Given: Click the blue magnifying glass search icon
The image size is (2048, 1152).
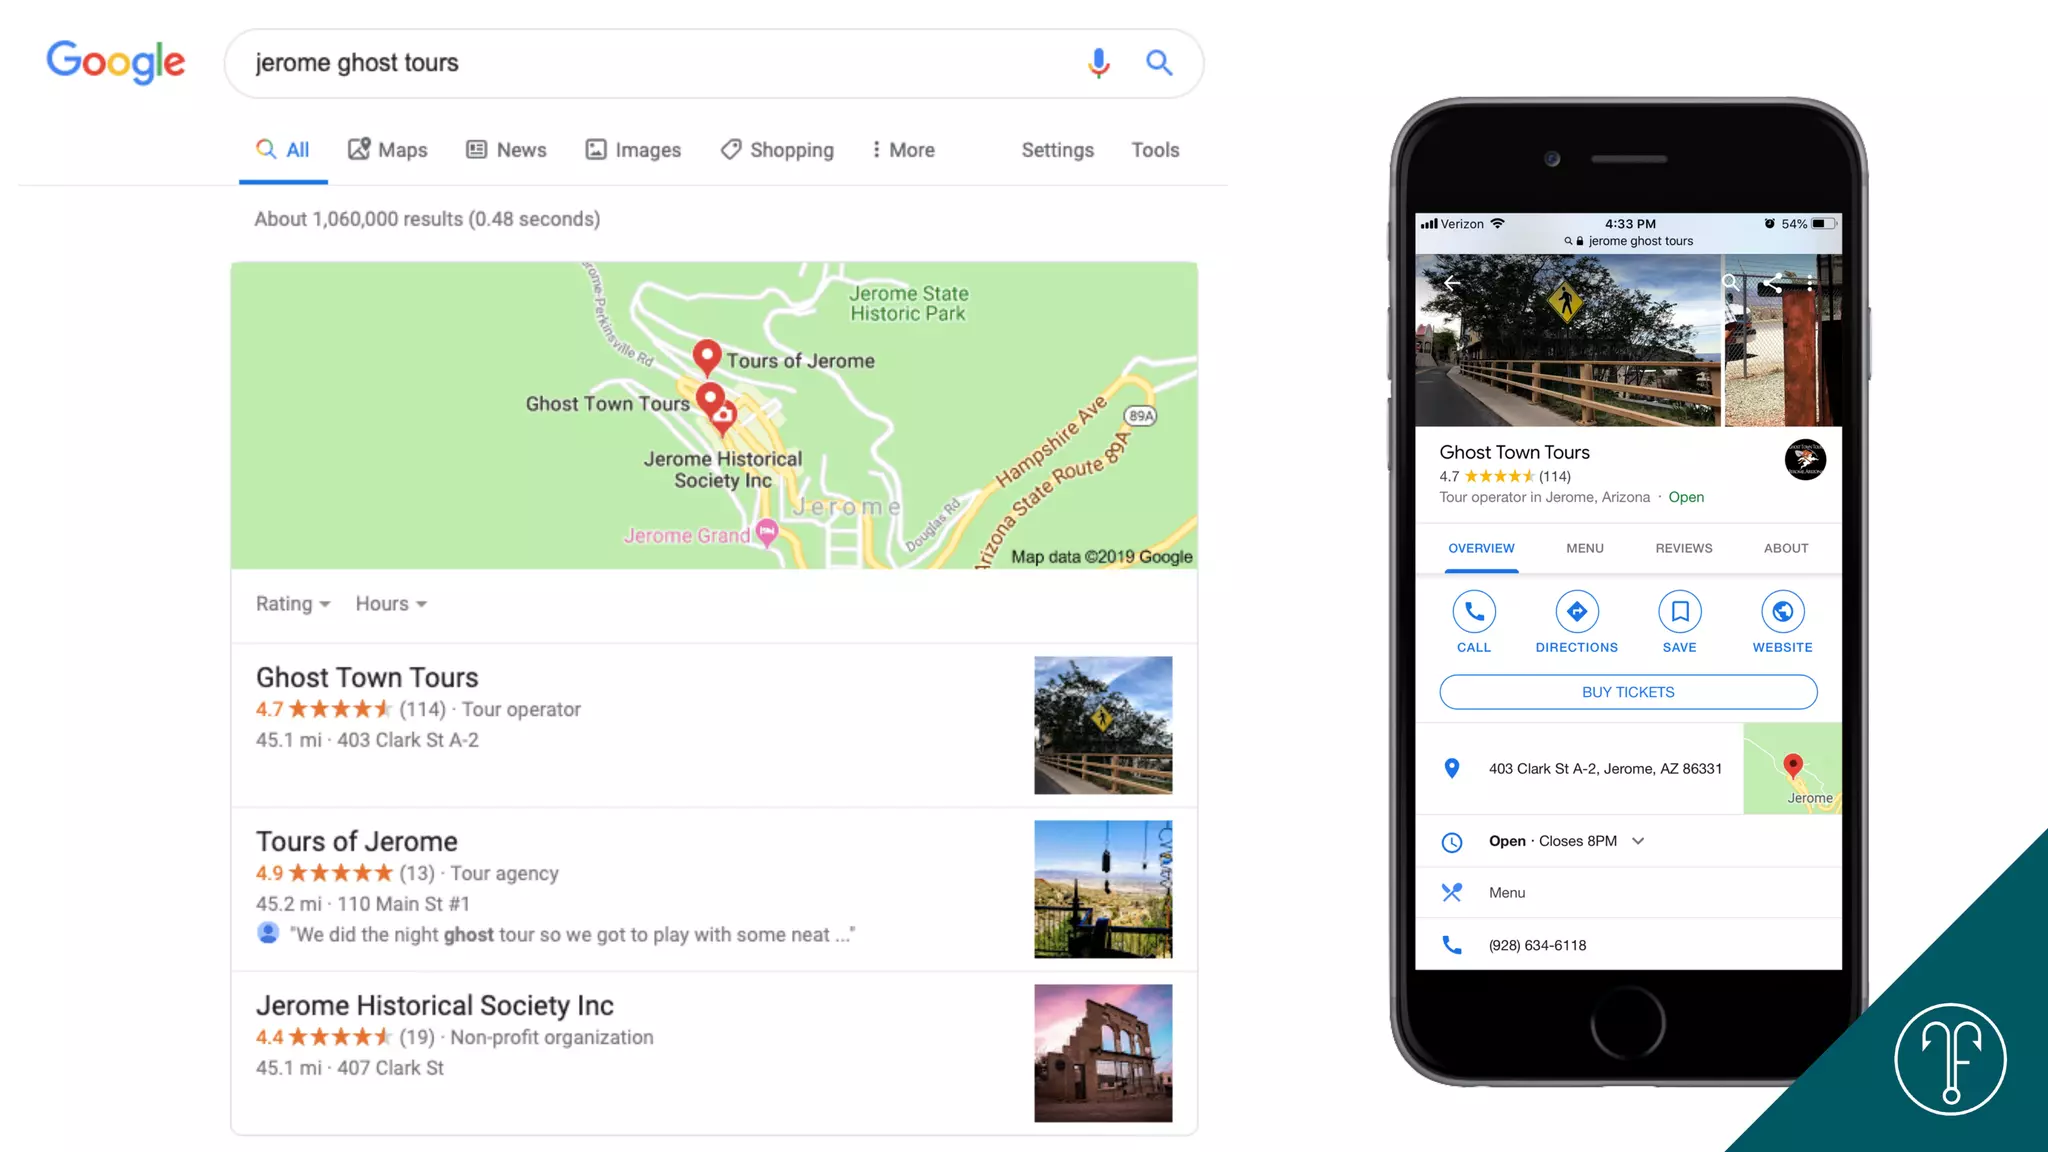Looking at the screenshot, I should pos(1159,63).
